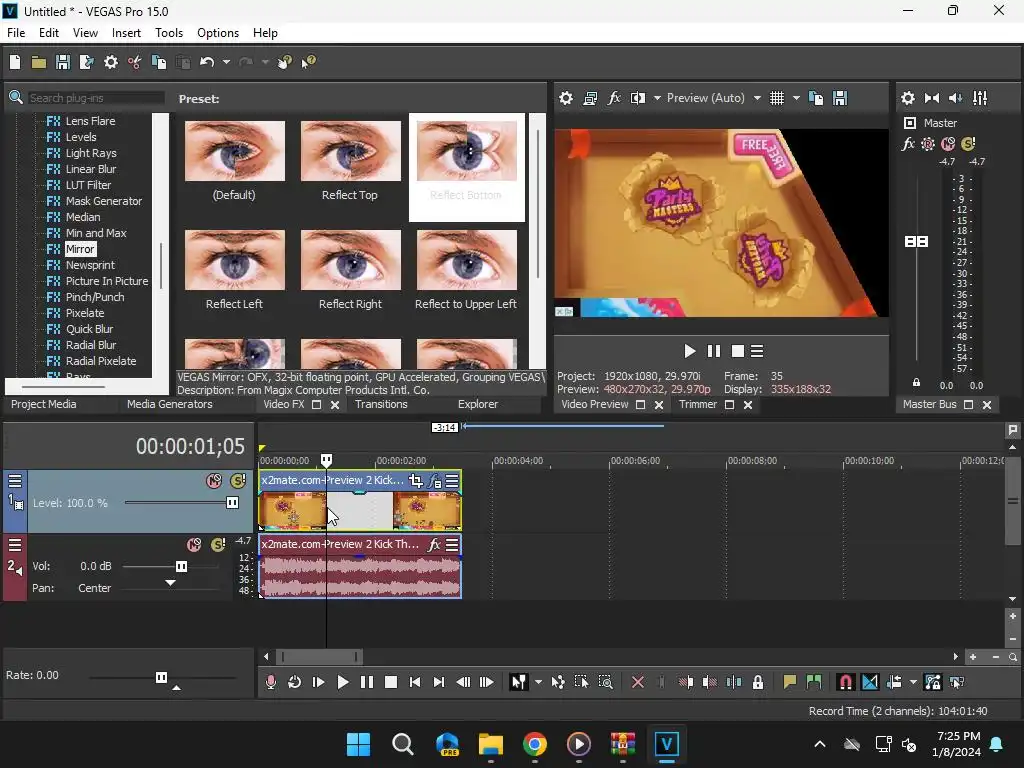Open the Tools menu

[x=168, y=33]
